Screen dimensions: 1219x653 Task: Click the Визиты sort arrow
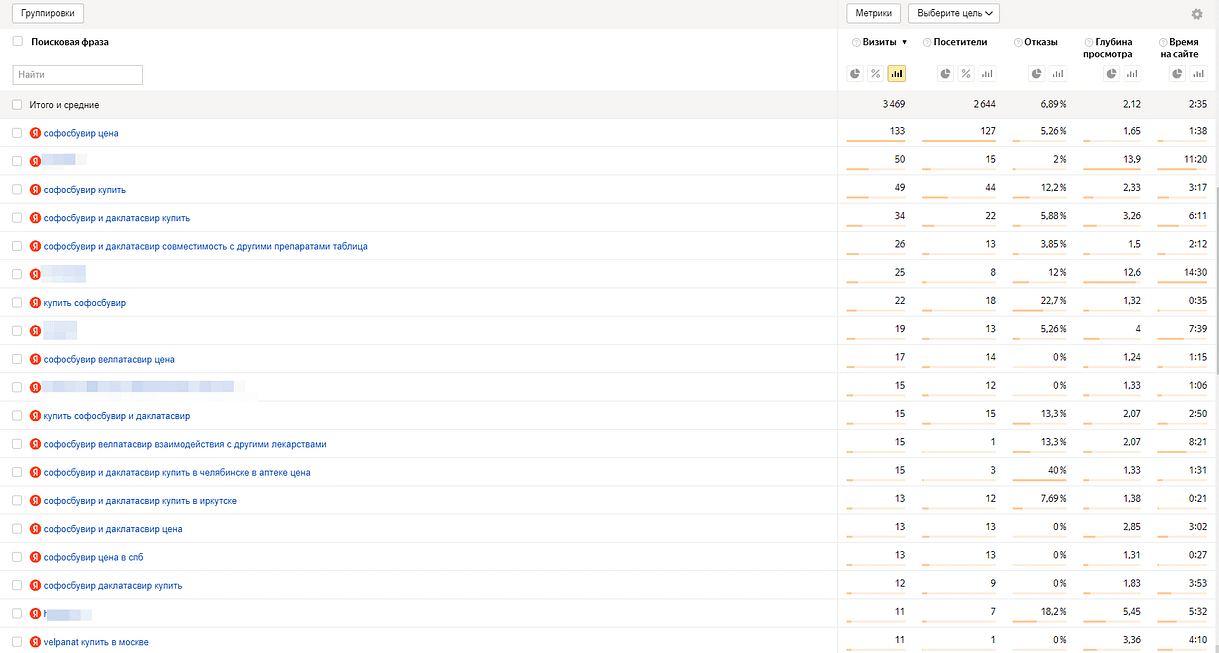[x=905, y=42]
